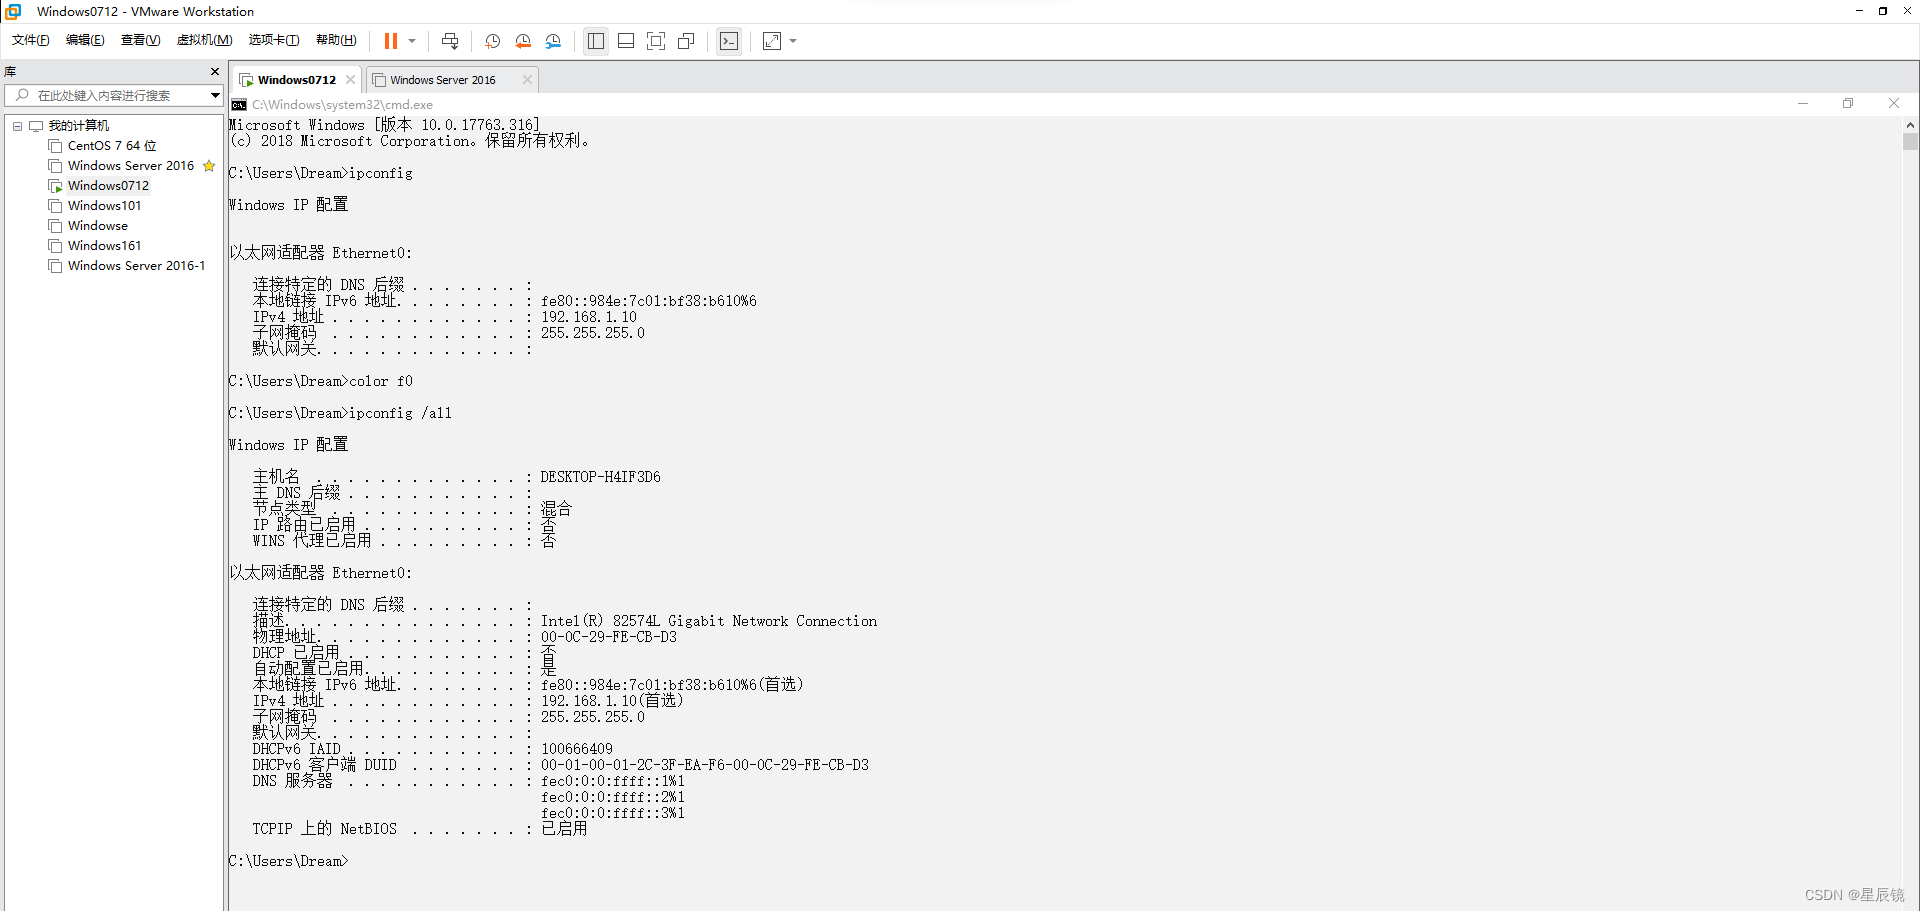Viewport: 1920px width, 911px height.
Task: Click the computer icon beside 我的计算机
Action: tap(36, 126)
